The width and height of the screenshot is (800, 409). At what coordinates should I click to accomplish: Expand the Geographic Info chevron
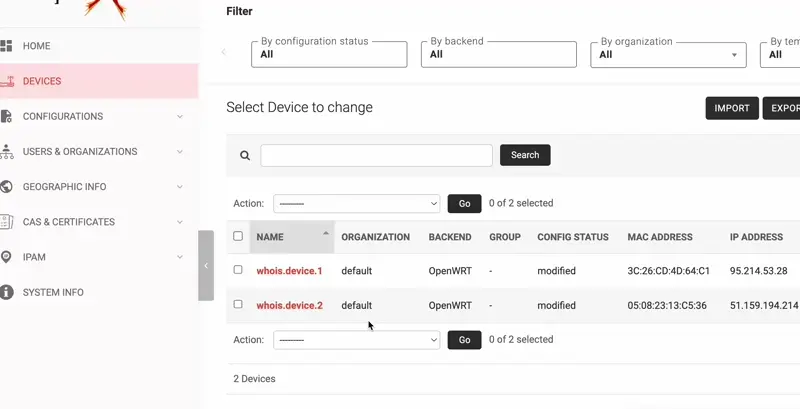click(x=180, y=187)
